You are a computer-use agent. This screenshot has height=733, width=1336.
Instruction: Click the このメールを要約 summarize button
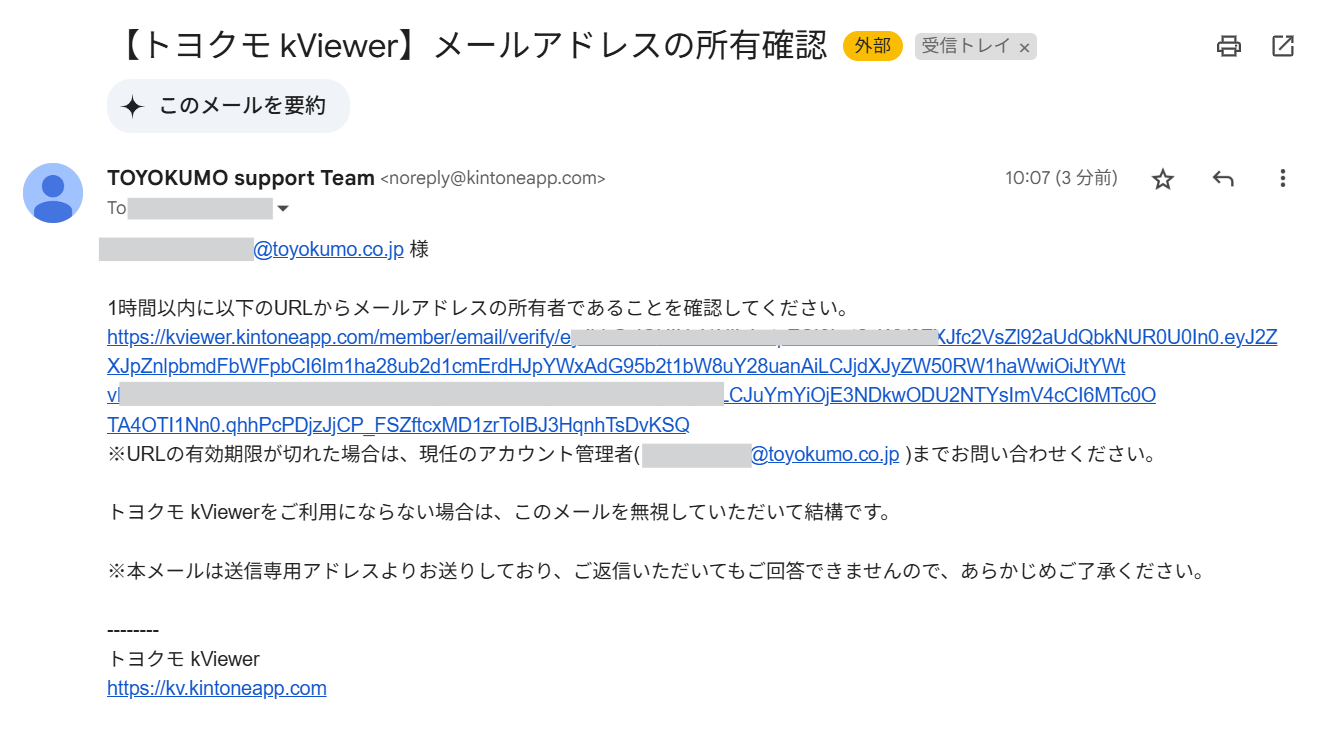coord(228,106)
